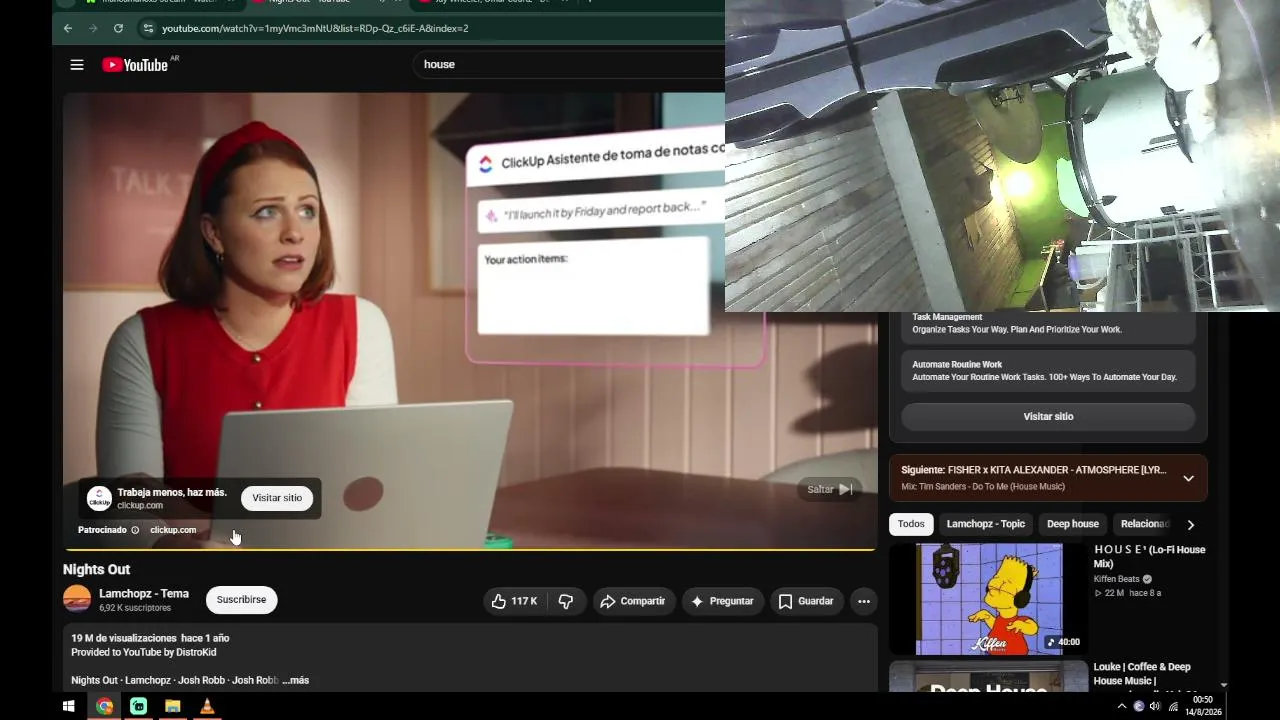Image resolution: width=1280 pixels, height=720 pixels.
Task: Open Windows Start menu
Action: [x=69, y=706]
